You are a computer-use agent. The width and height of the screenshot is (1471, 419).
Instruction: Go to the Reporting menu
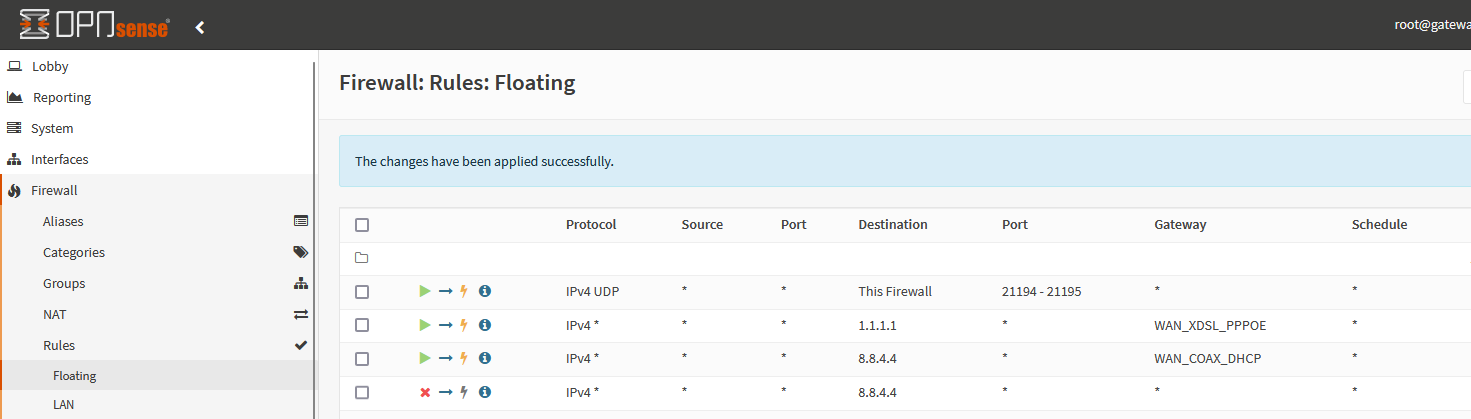tap(61, 97)
